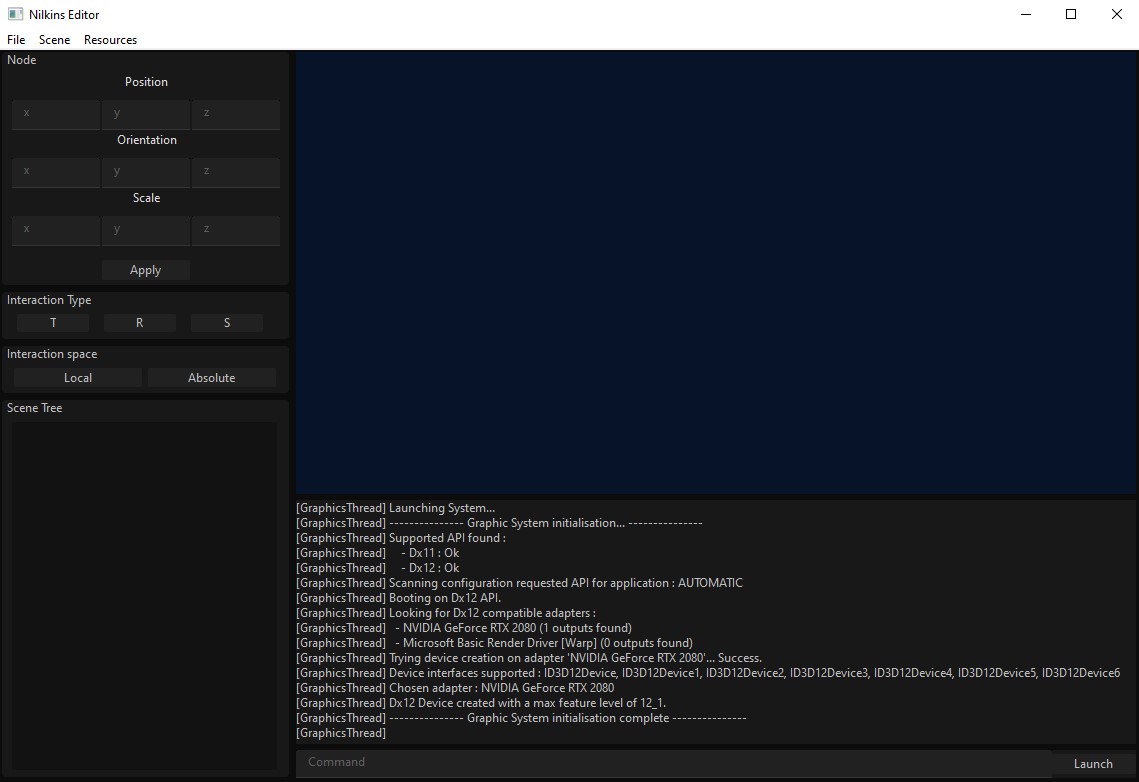Click the 3D viewport render area

716,273
